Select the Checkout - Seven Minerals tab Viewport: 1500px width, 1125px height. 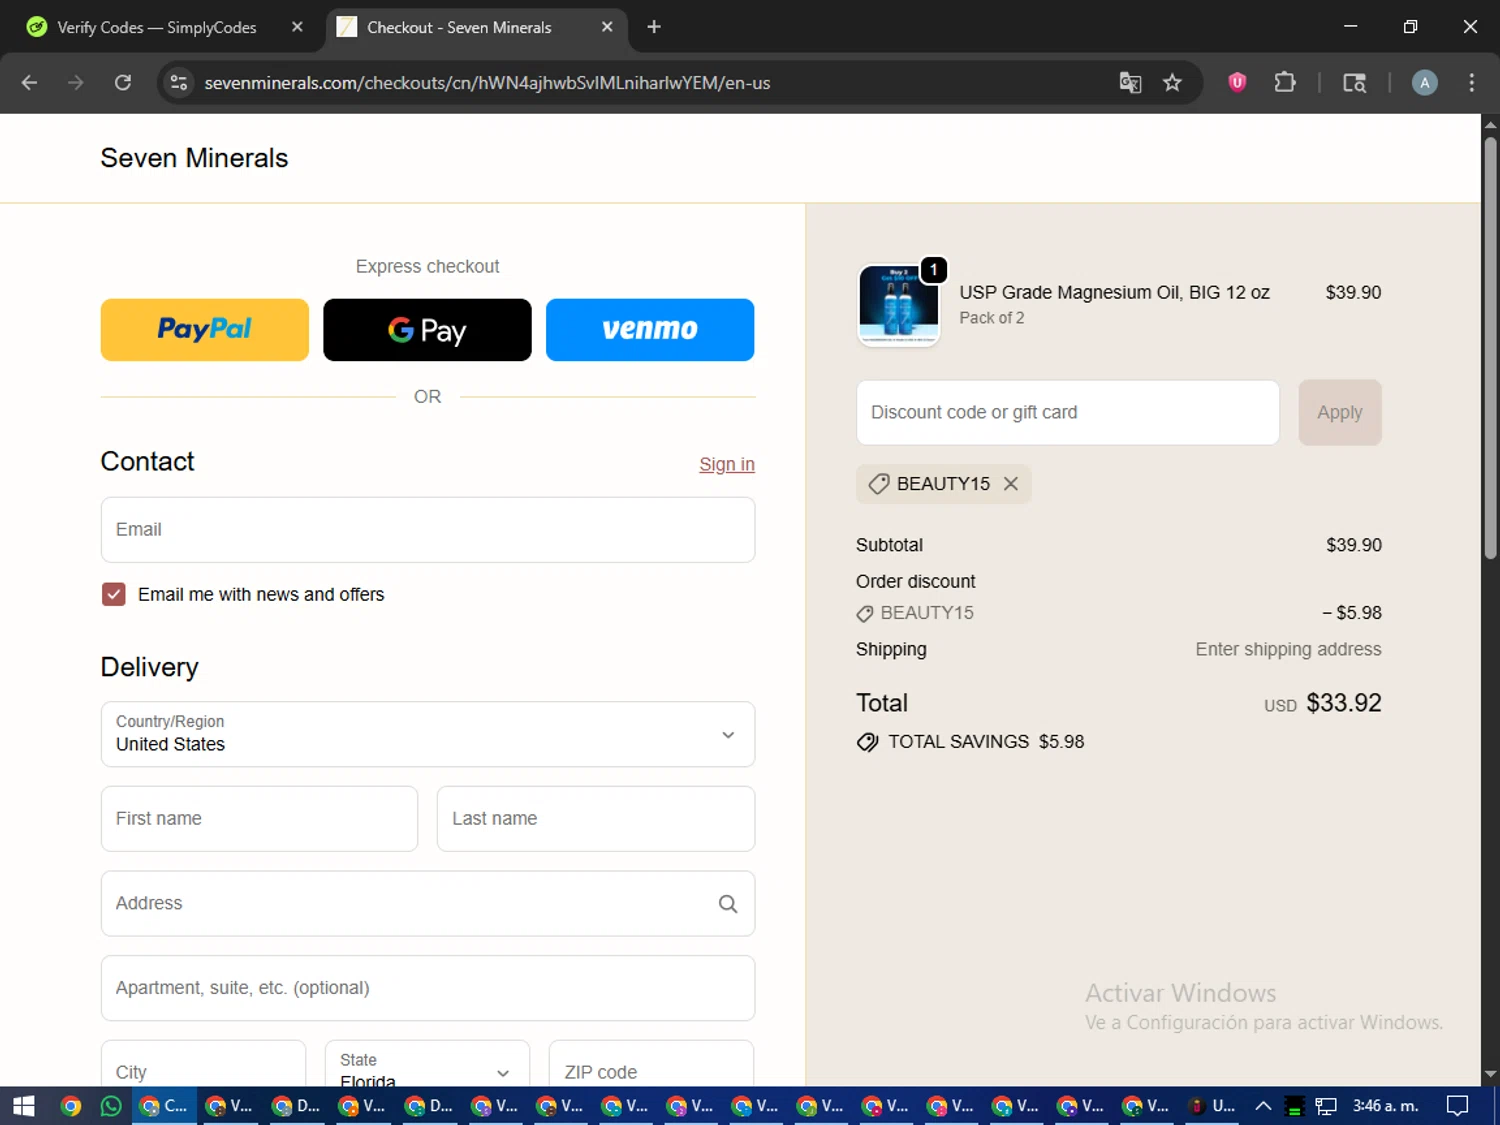click(459, 27)
